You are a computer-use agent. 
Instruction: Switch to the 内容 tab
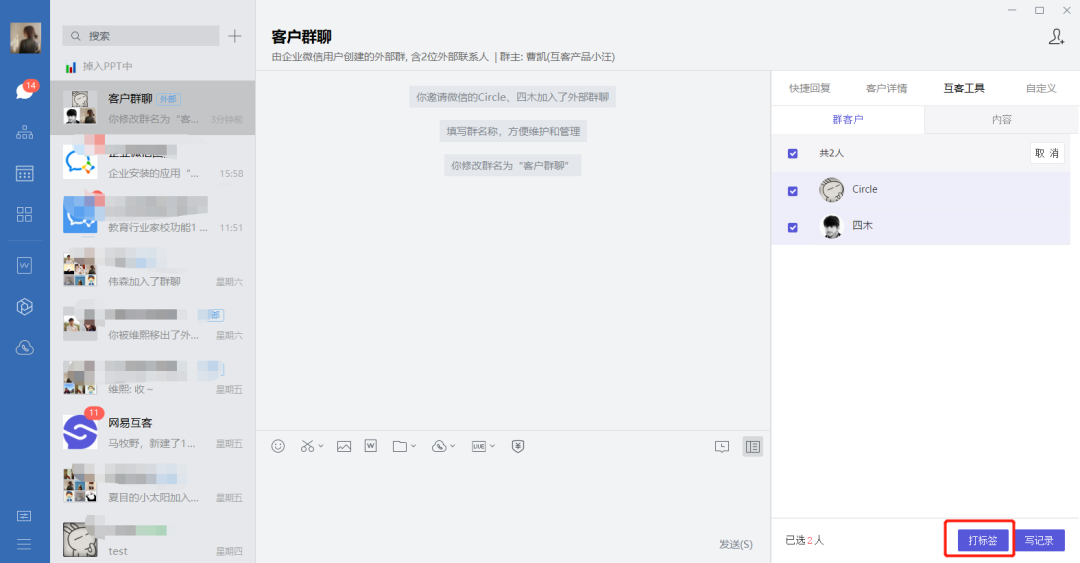click(x=1001, y=119)
